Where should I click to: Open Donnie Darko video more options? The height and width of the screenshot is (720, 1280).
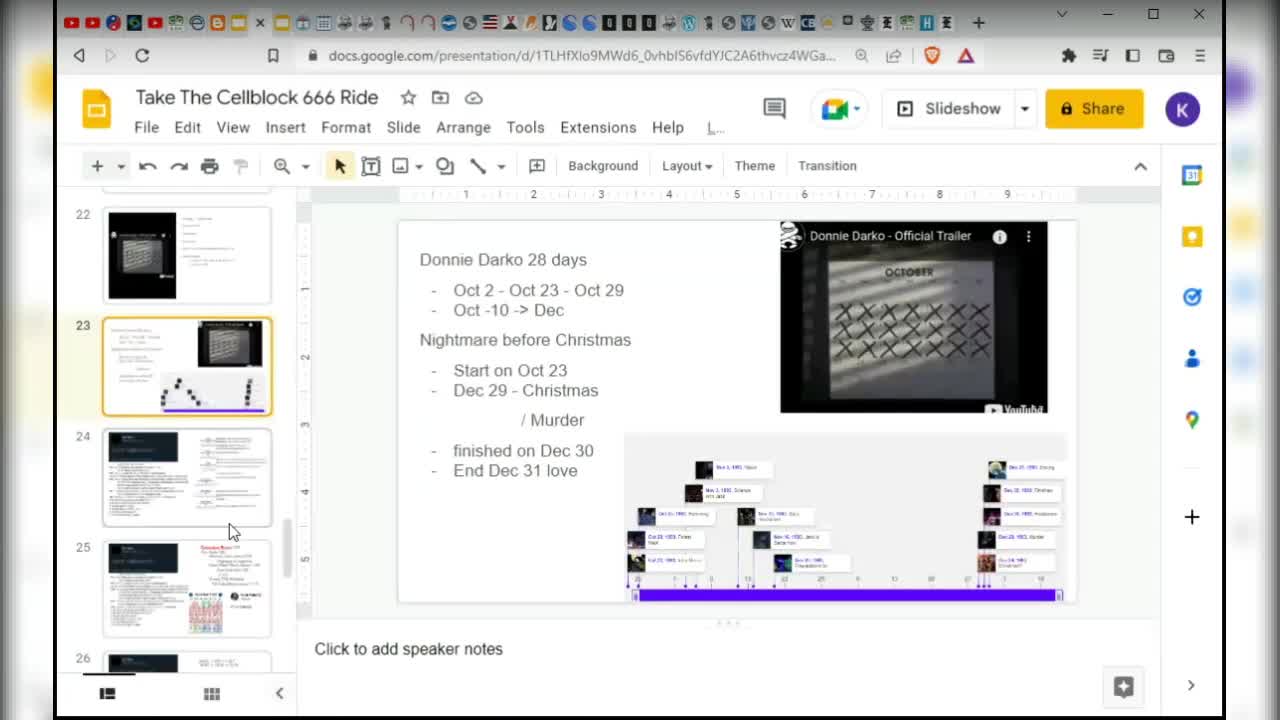coord(1028,237)
